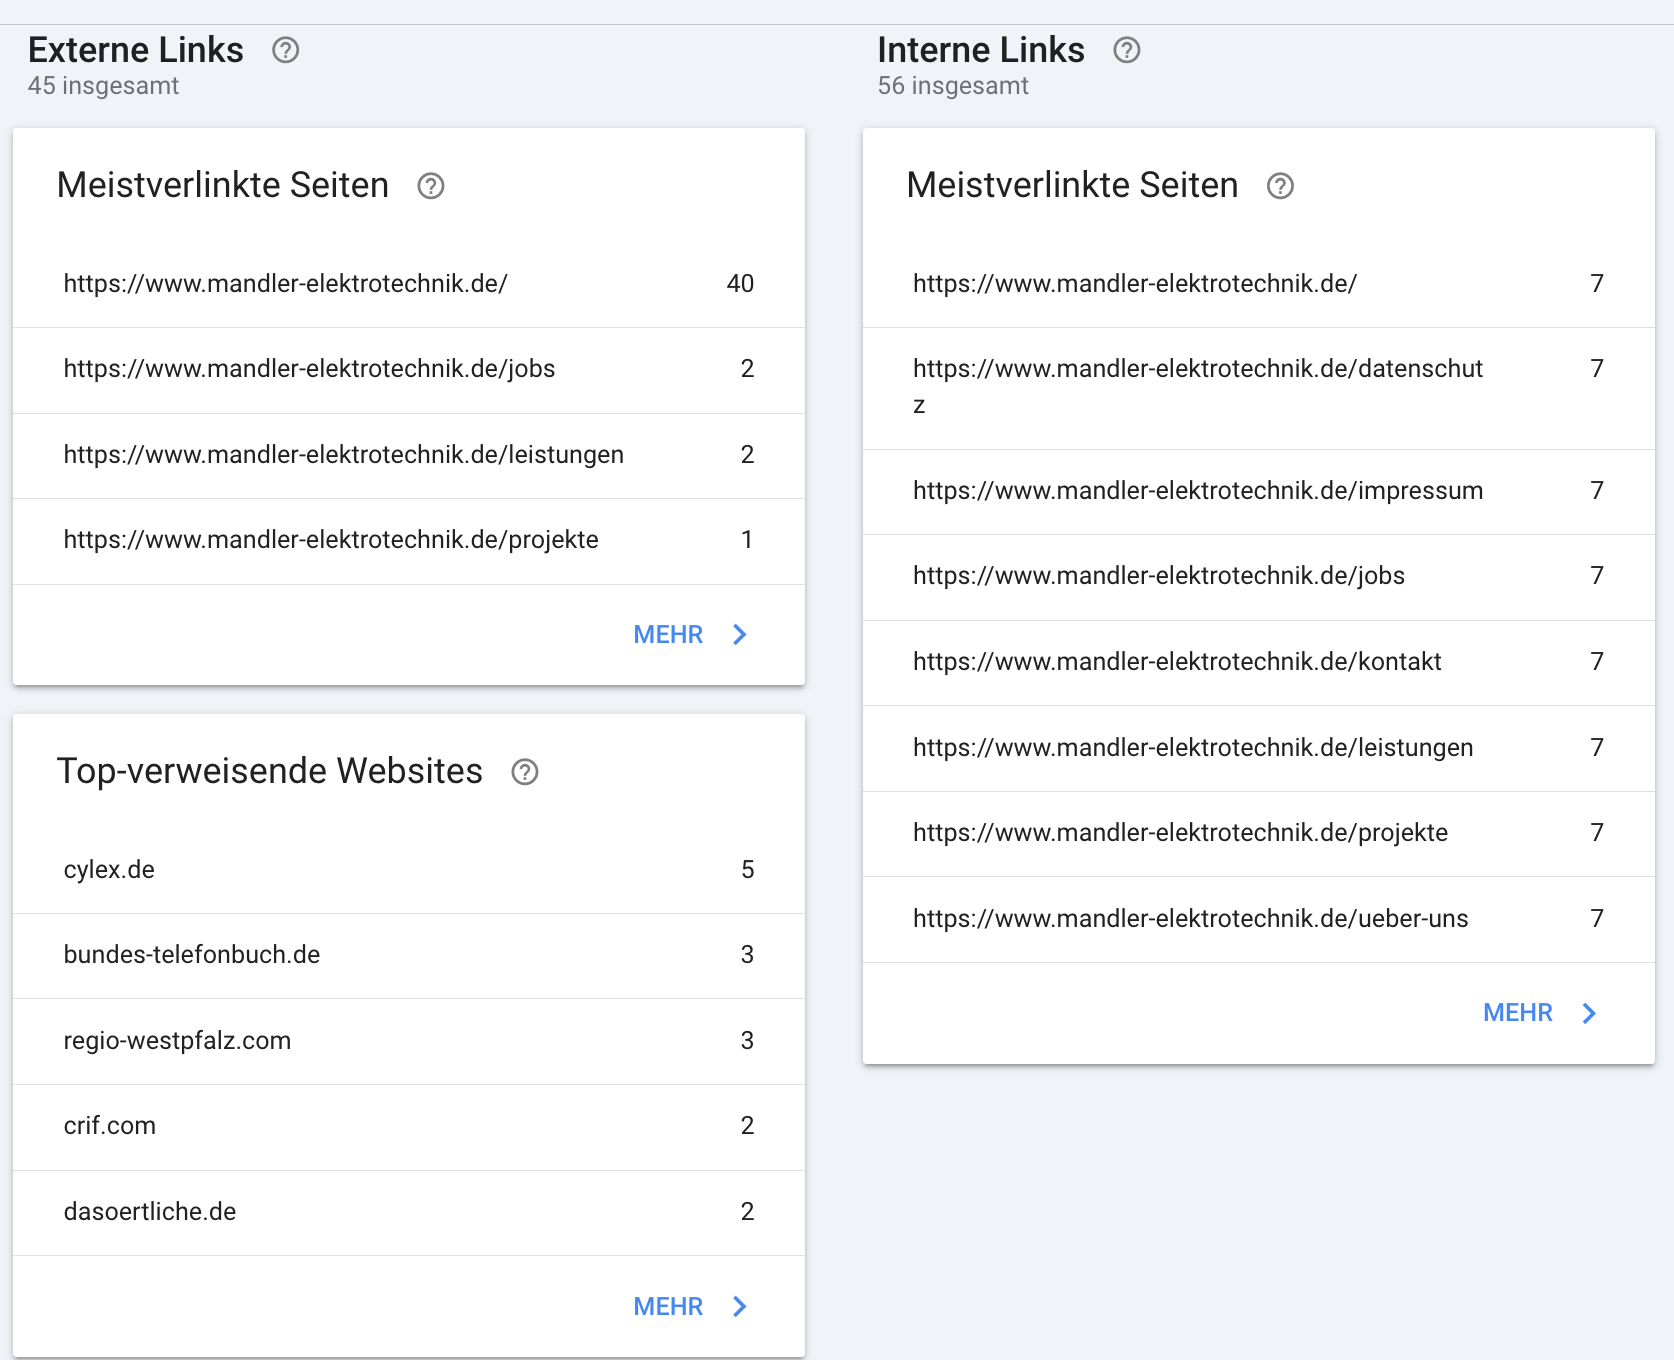Select the internal /impressum page row
The width and height of the screenshot is (1674, 1360).
pyautogui.click(x=1258, y=491)
